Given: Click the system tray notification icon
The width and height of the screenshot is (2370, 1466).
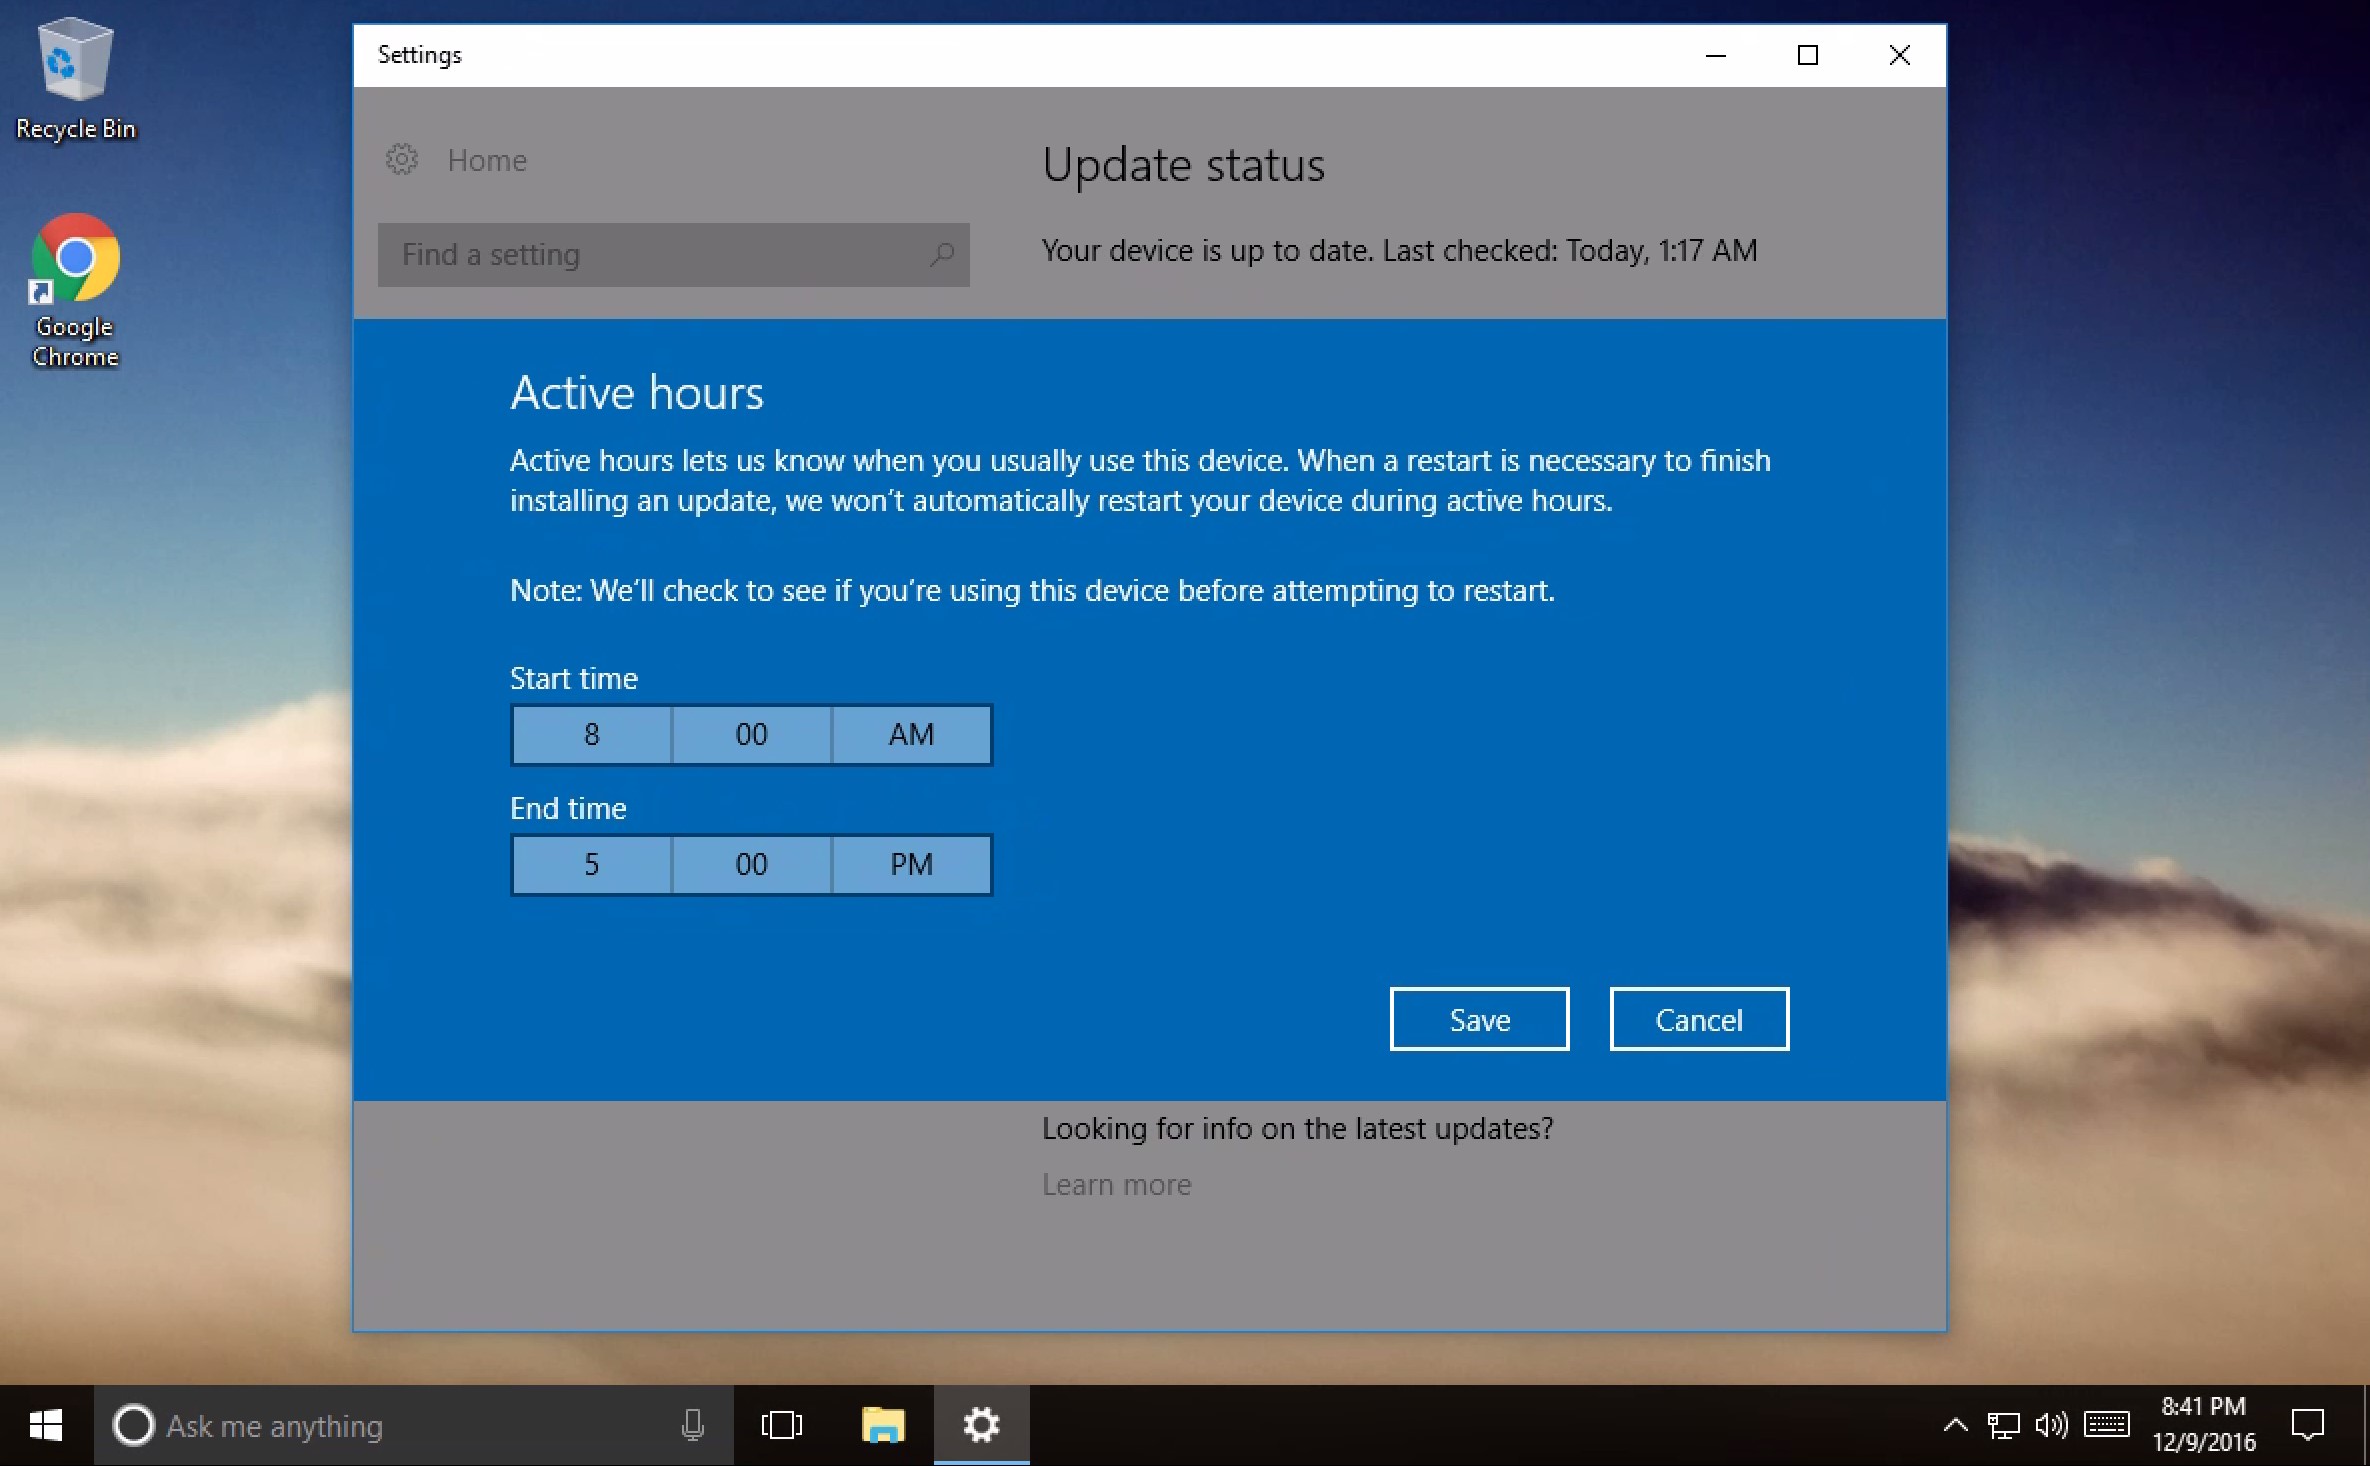Looking at the screenshot, I should click(x=2307, y=1424).
